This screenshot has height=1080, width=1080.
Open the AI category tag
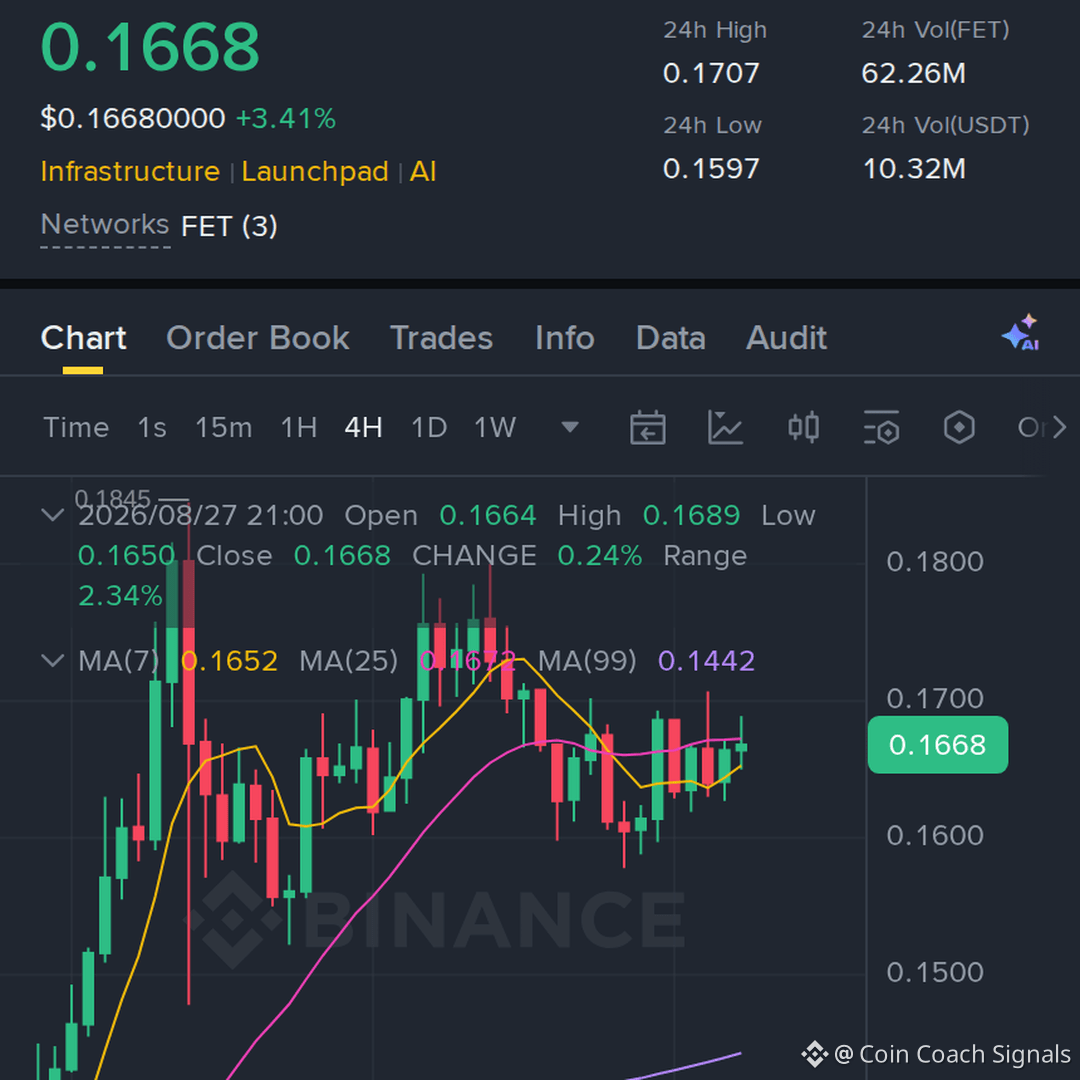click(423, 172)
